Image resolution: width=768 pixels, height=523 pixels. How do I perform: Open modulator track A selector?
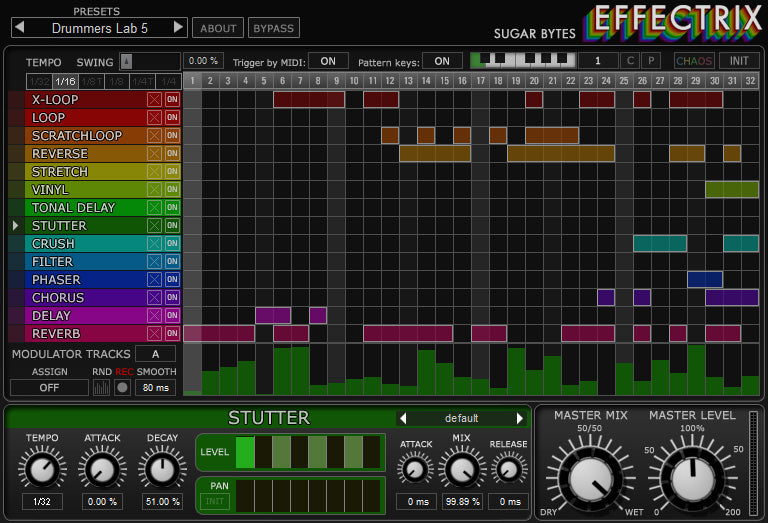coord(155,354)
